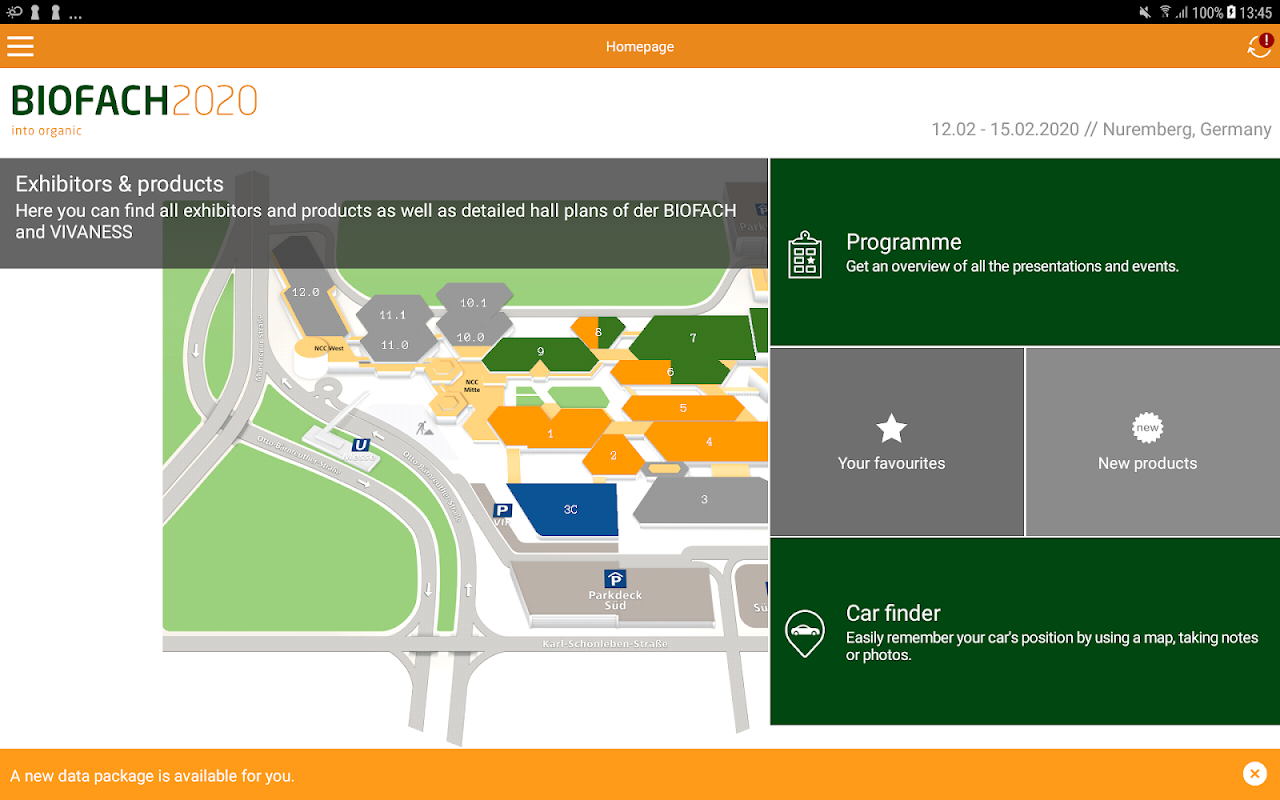Screen dimensions: 1280x800
Task: Click the BIOFACH 2020 logo
Action: [x=134, y=109]
